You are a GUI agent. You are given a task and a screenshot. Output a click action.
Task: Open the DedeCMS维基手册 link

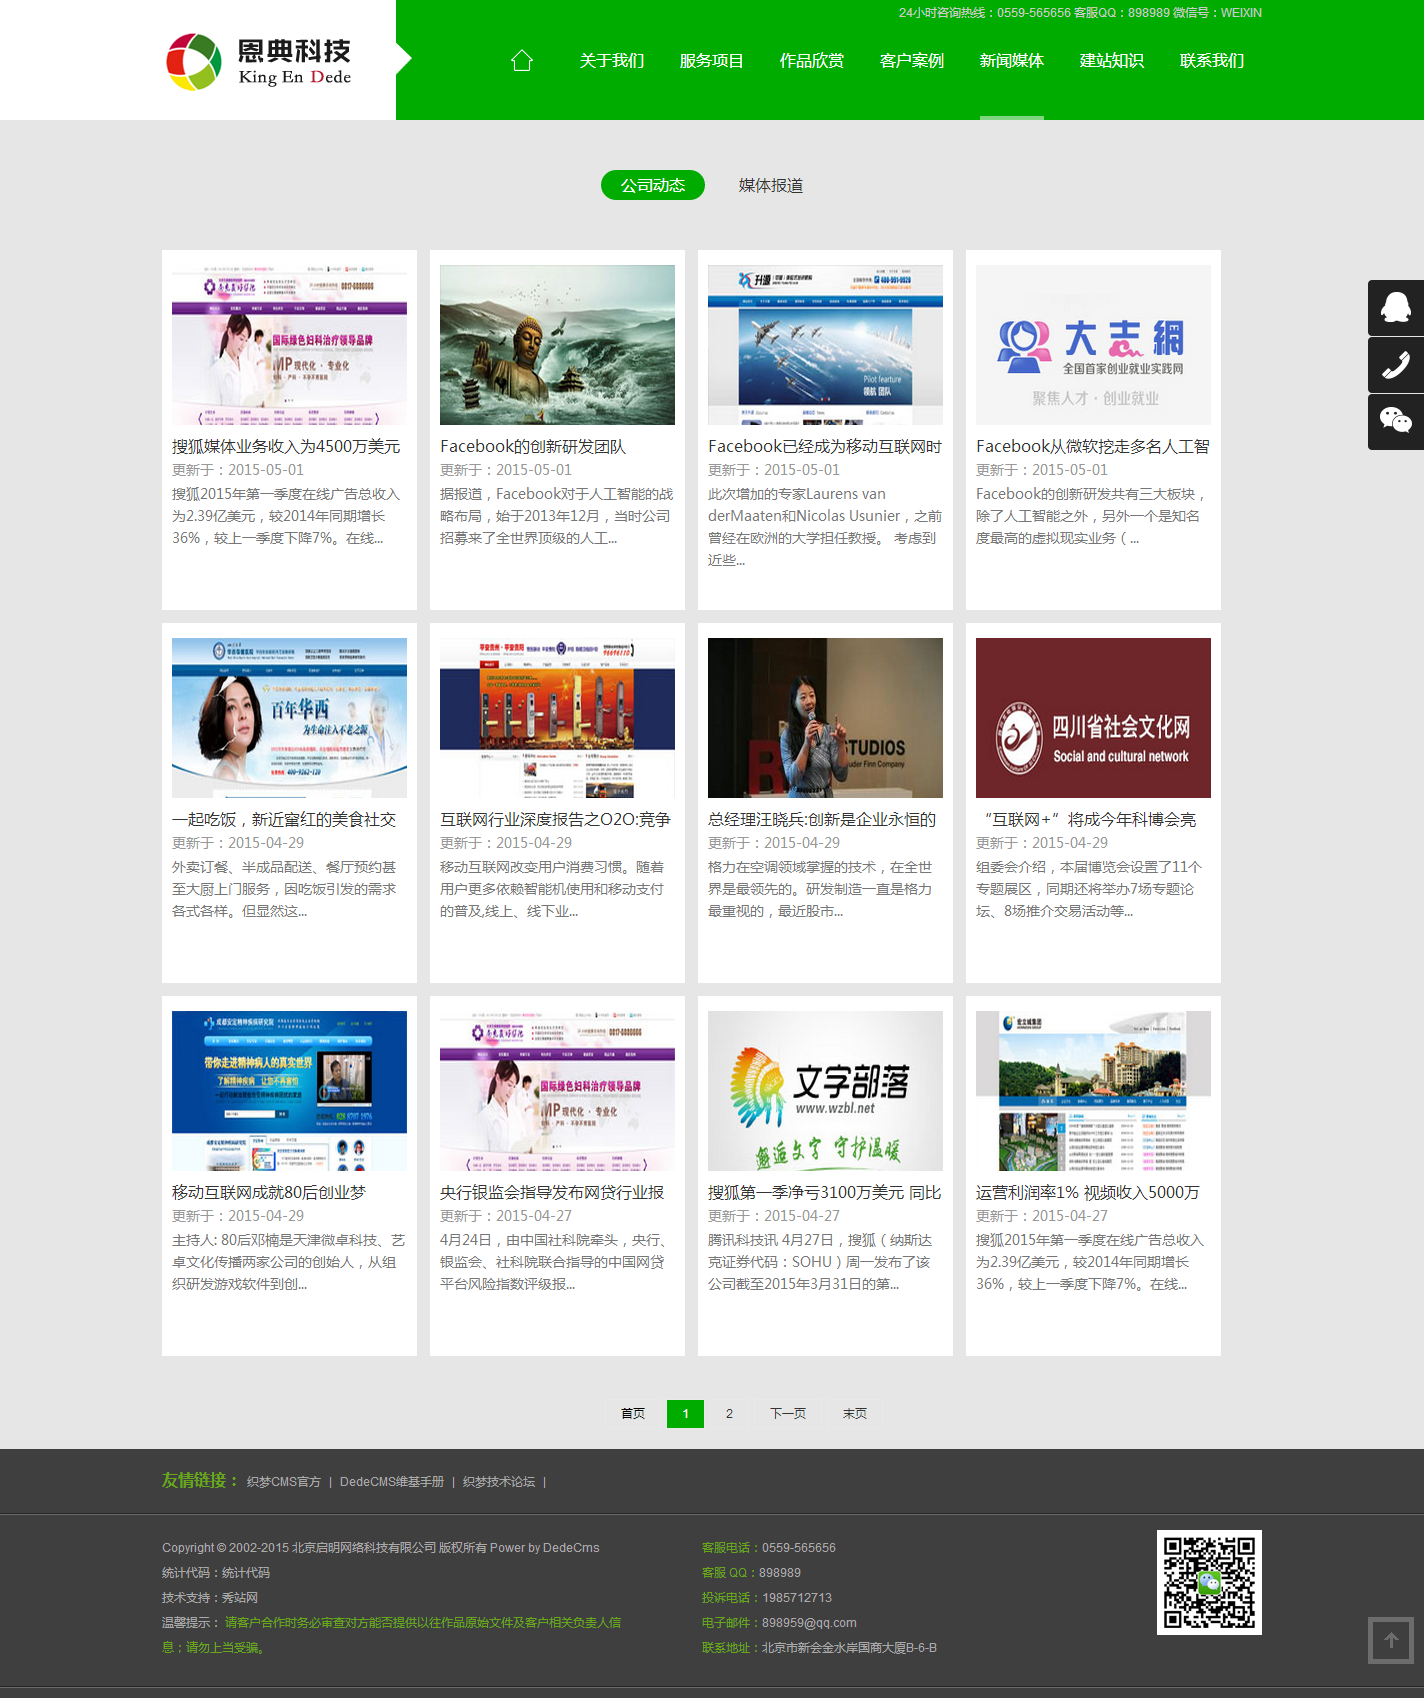click(391, 1482)
